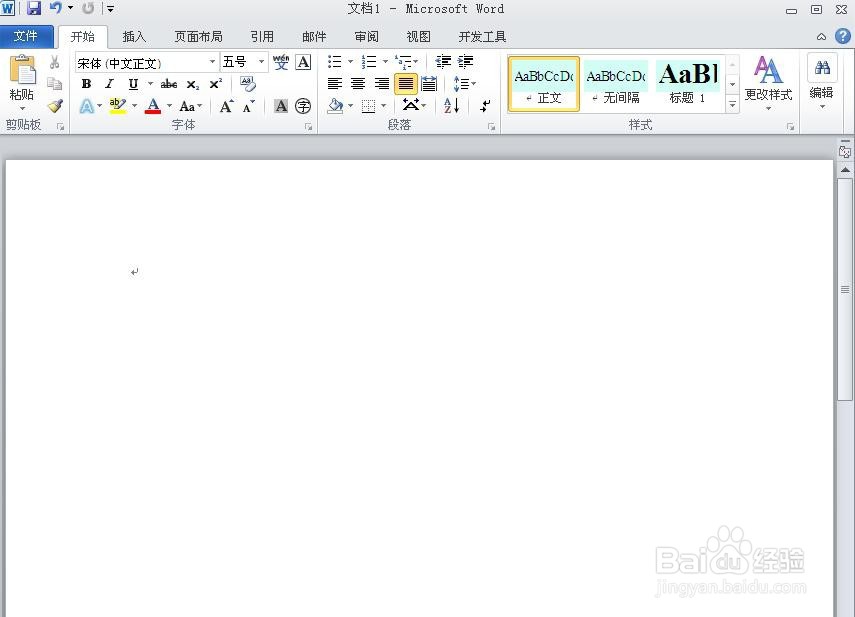Toggle Show paragraph marks button
The width and height of the screenshot is (855, 617).
[x=485, y=106]
